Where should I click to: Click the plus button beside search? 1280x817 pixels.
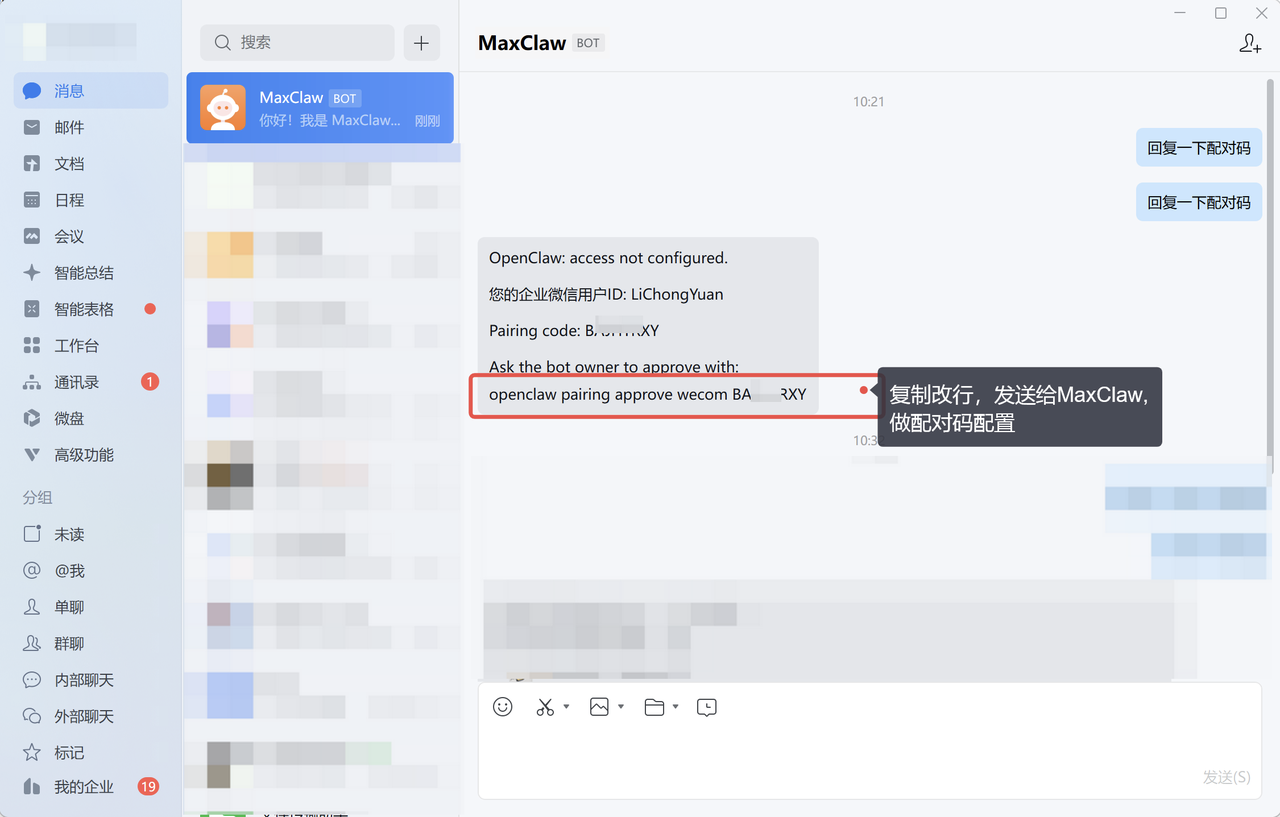pyautogui.click(x=421, y=43)
